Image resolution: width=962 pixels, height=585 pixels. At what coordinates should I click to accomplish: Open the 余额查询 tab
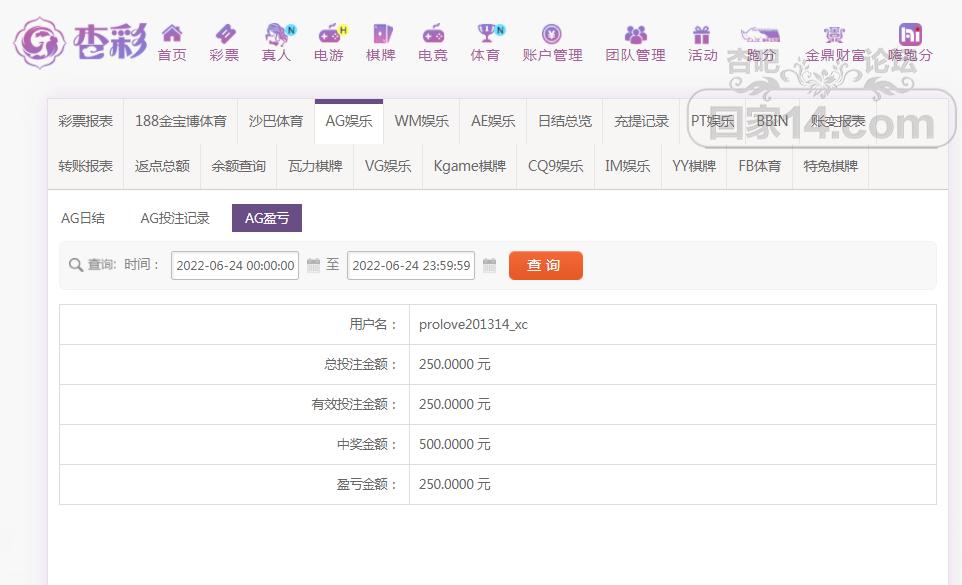[238, 166]
